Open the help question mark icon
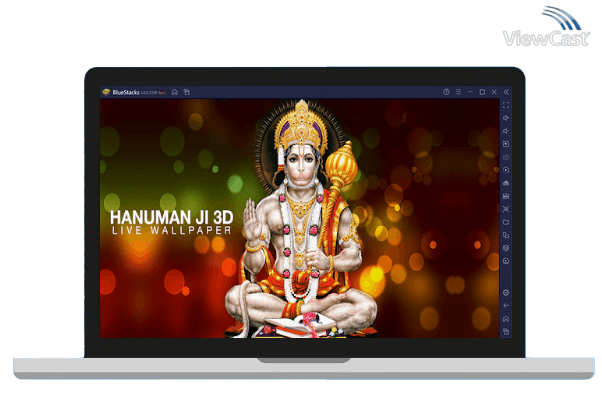The image size is (602, 414). [446, 92]
